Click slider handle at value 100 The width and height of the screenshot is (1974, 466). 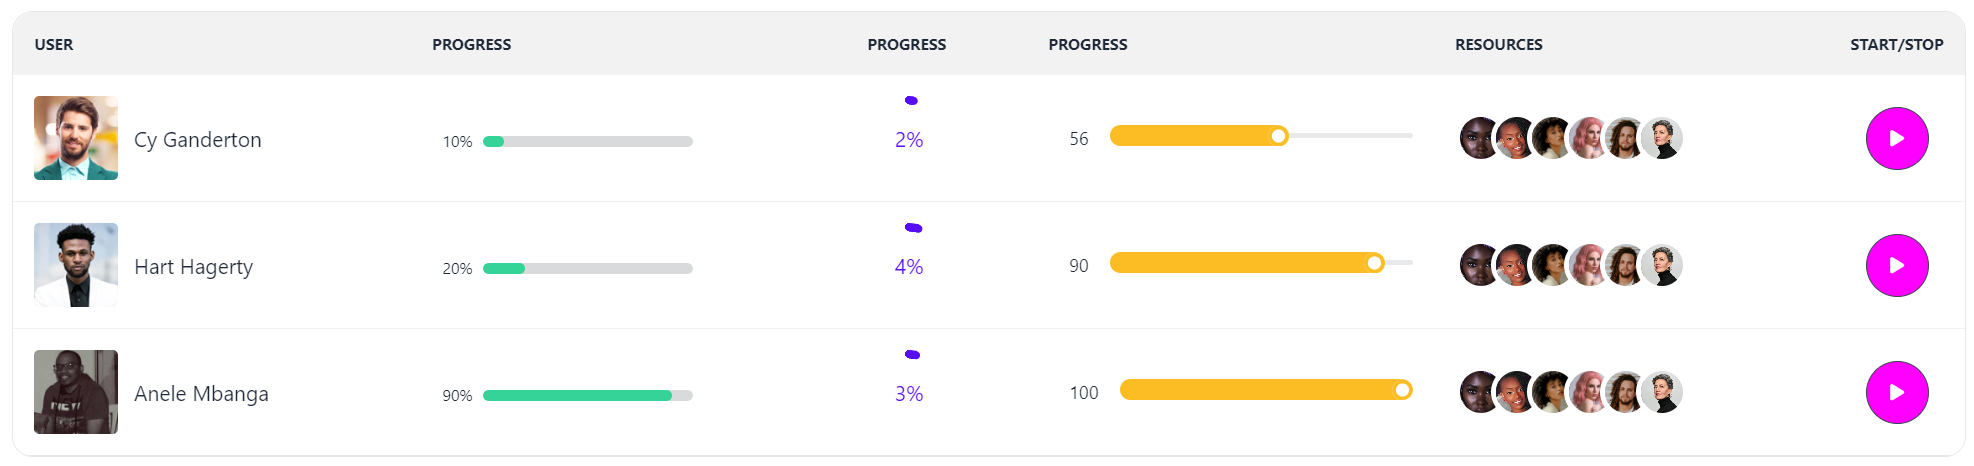point(1402,390)
